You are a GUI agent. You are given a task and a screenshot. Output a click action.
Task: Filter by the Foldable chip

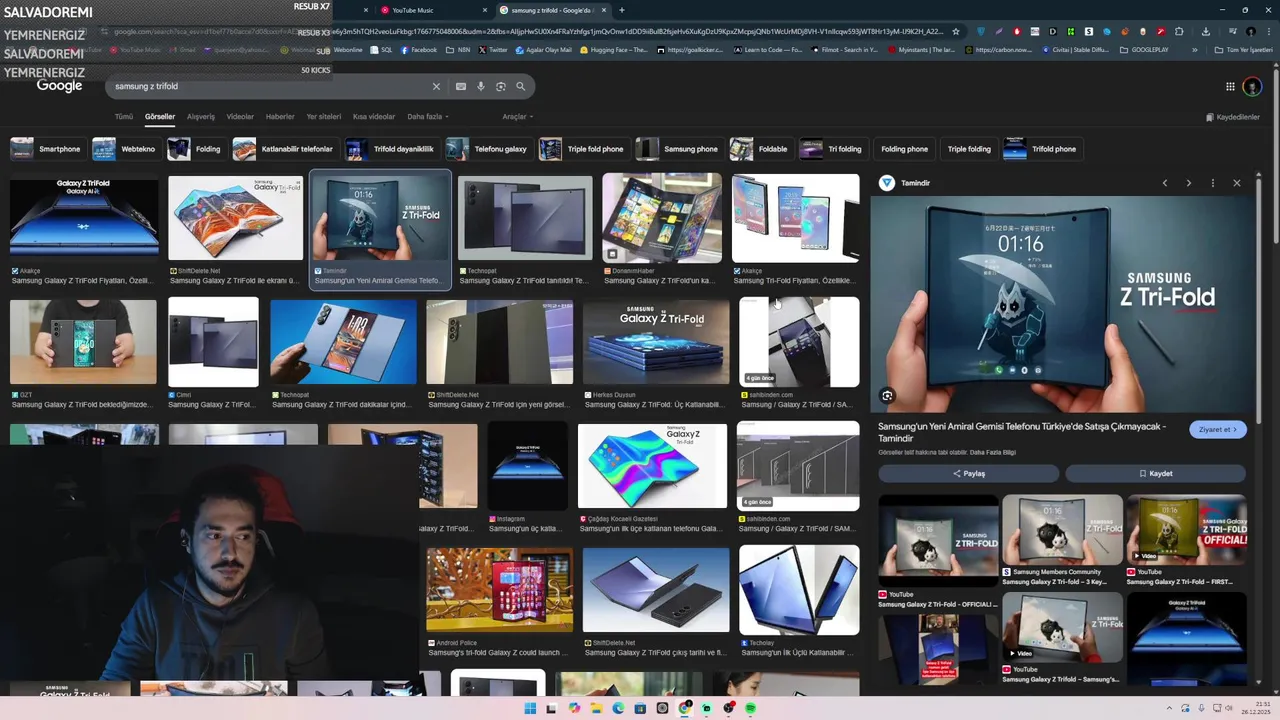tap(760, 149)
